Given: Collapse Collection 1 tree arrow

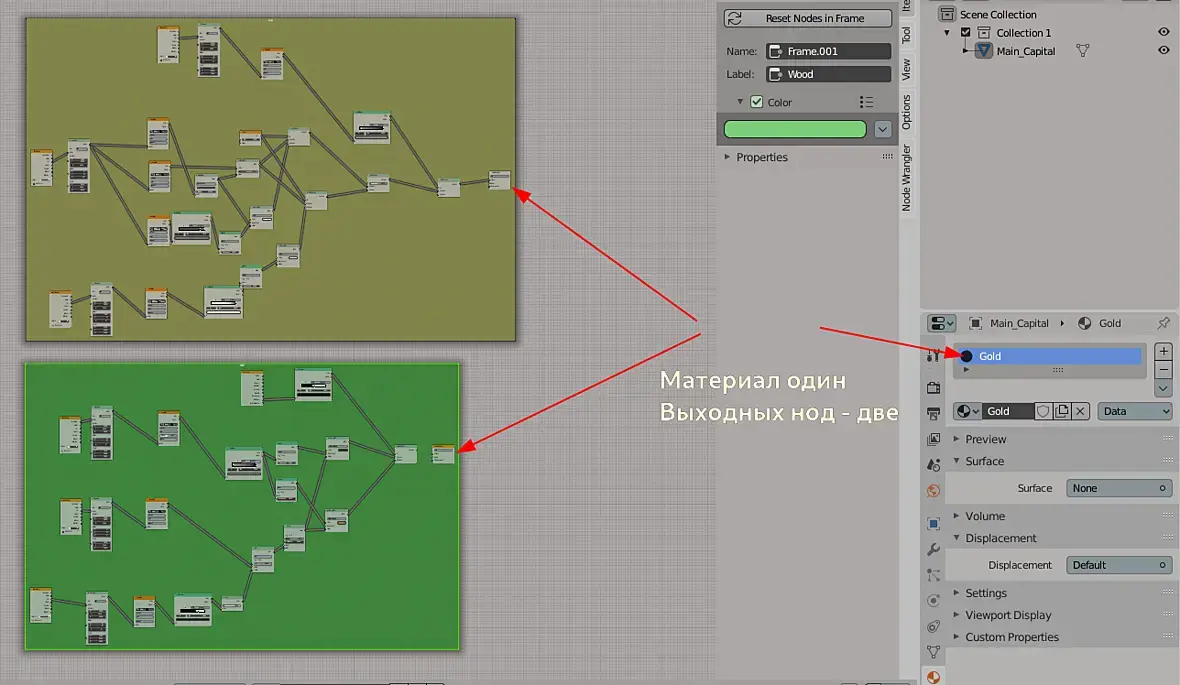Looking at the screenshot, I should click(947, 32).
